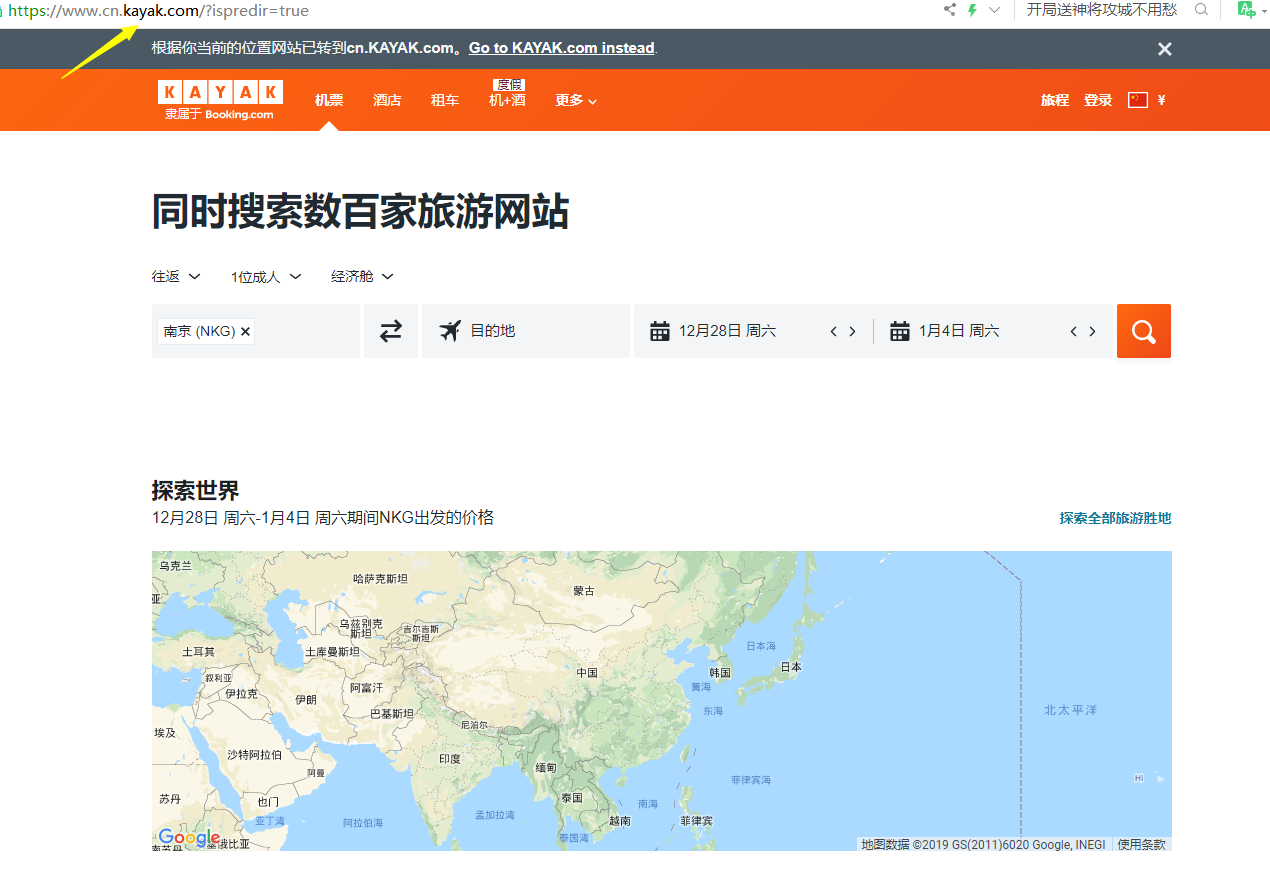Image resolution: width=1270 pixels, height=877 pixels.
Task: Open 旅程 trips in the header
Action: 1055,100
